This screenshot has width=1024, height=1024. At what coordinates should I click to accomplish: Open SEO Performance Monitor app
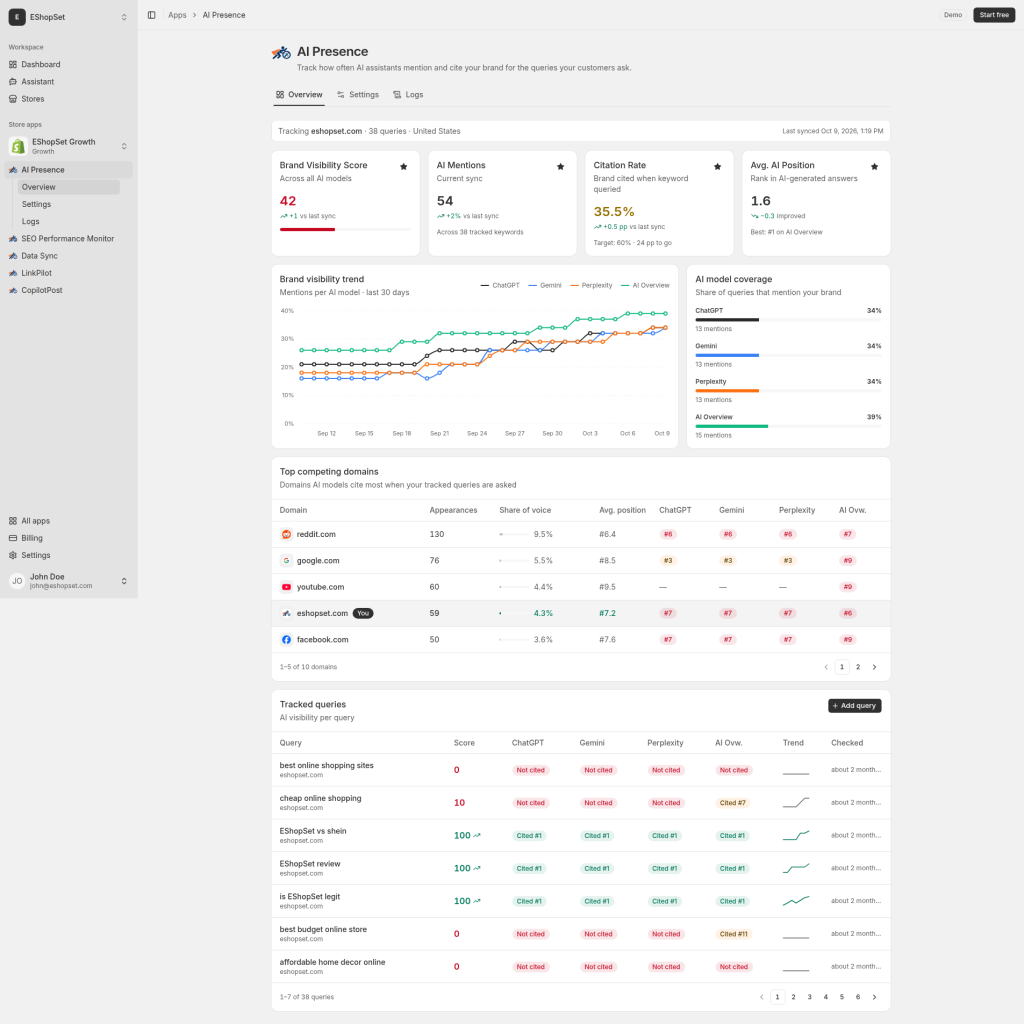[69, 239]
